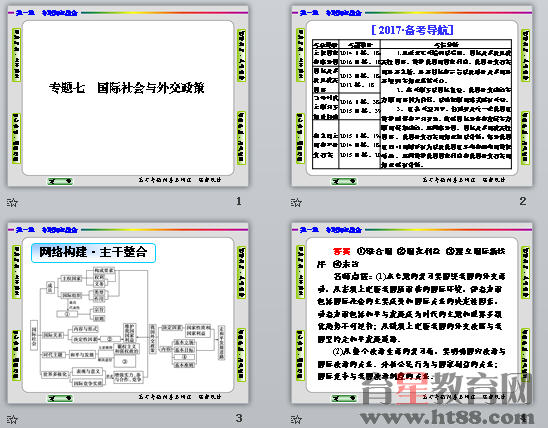The image size is (548, 428).
Task: Select slide 4 with the answer text
Action: point(412,313)
